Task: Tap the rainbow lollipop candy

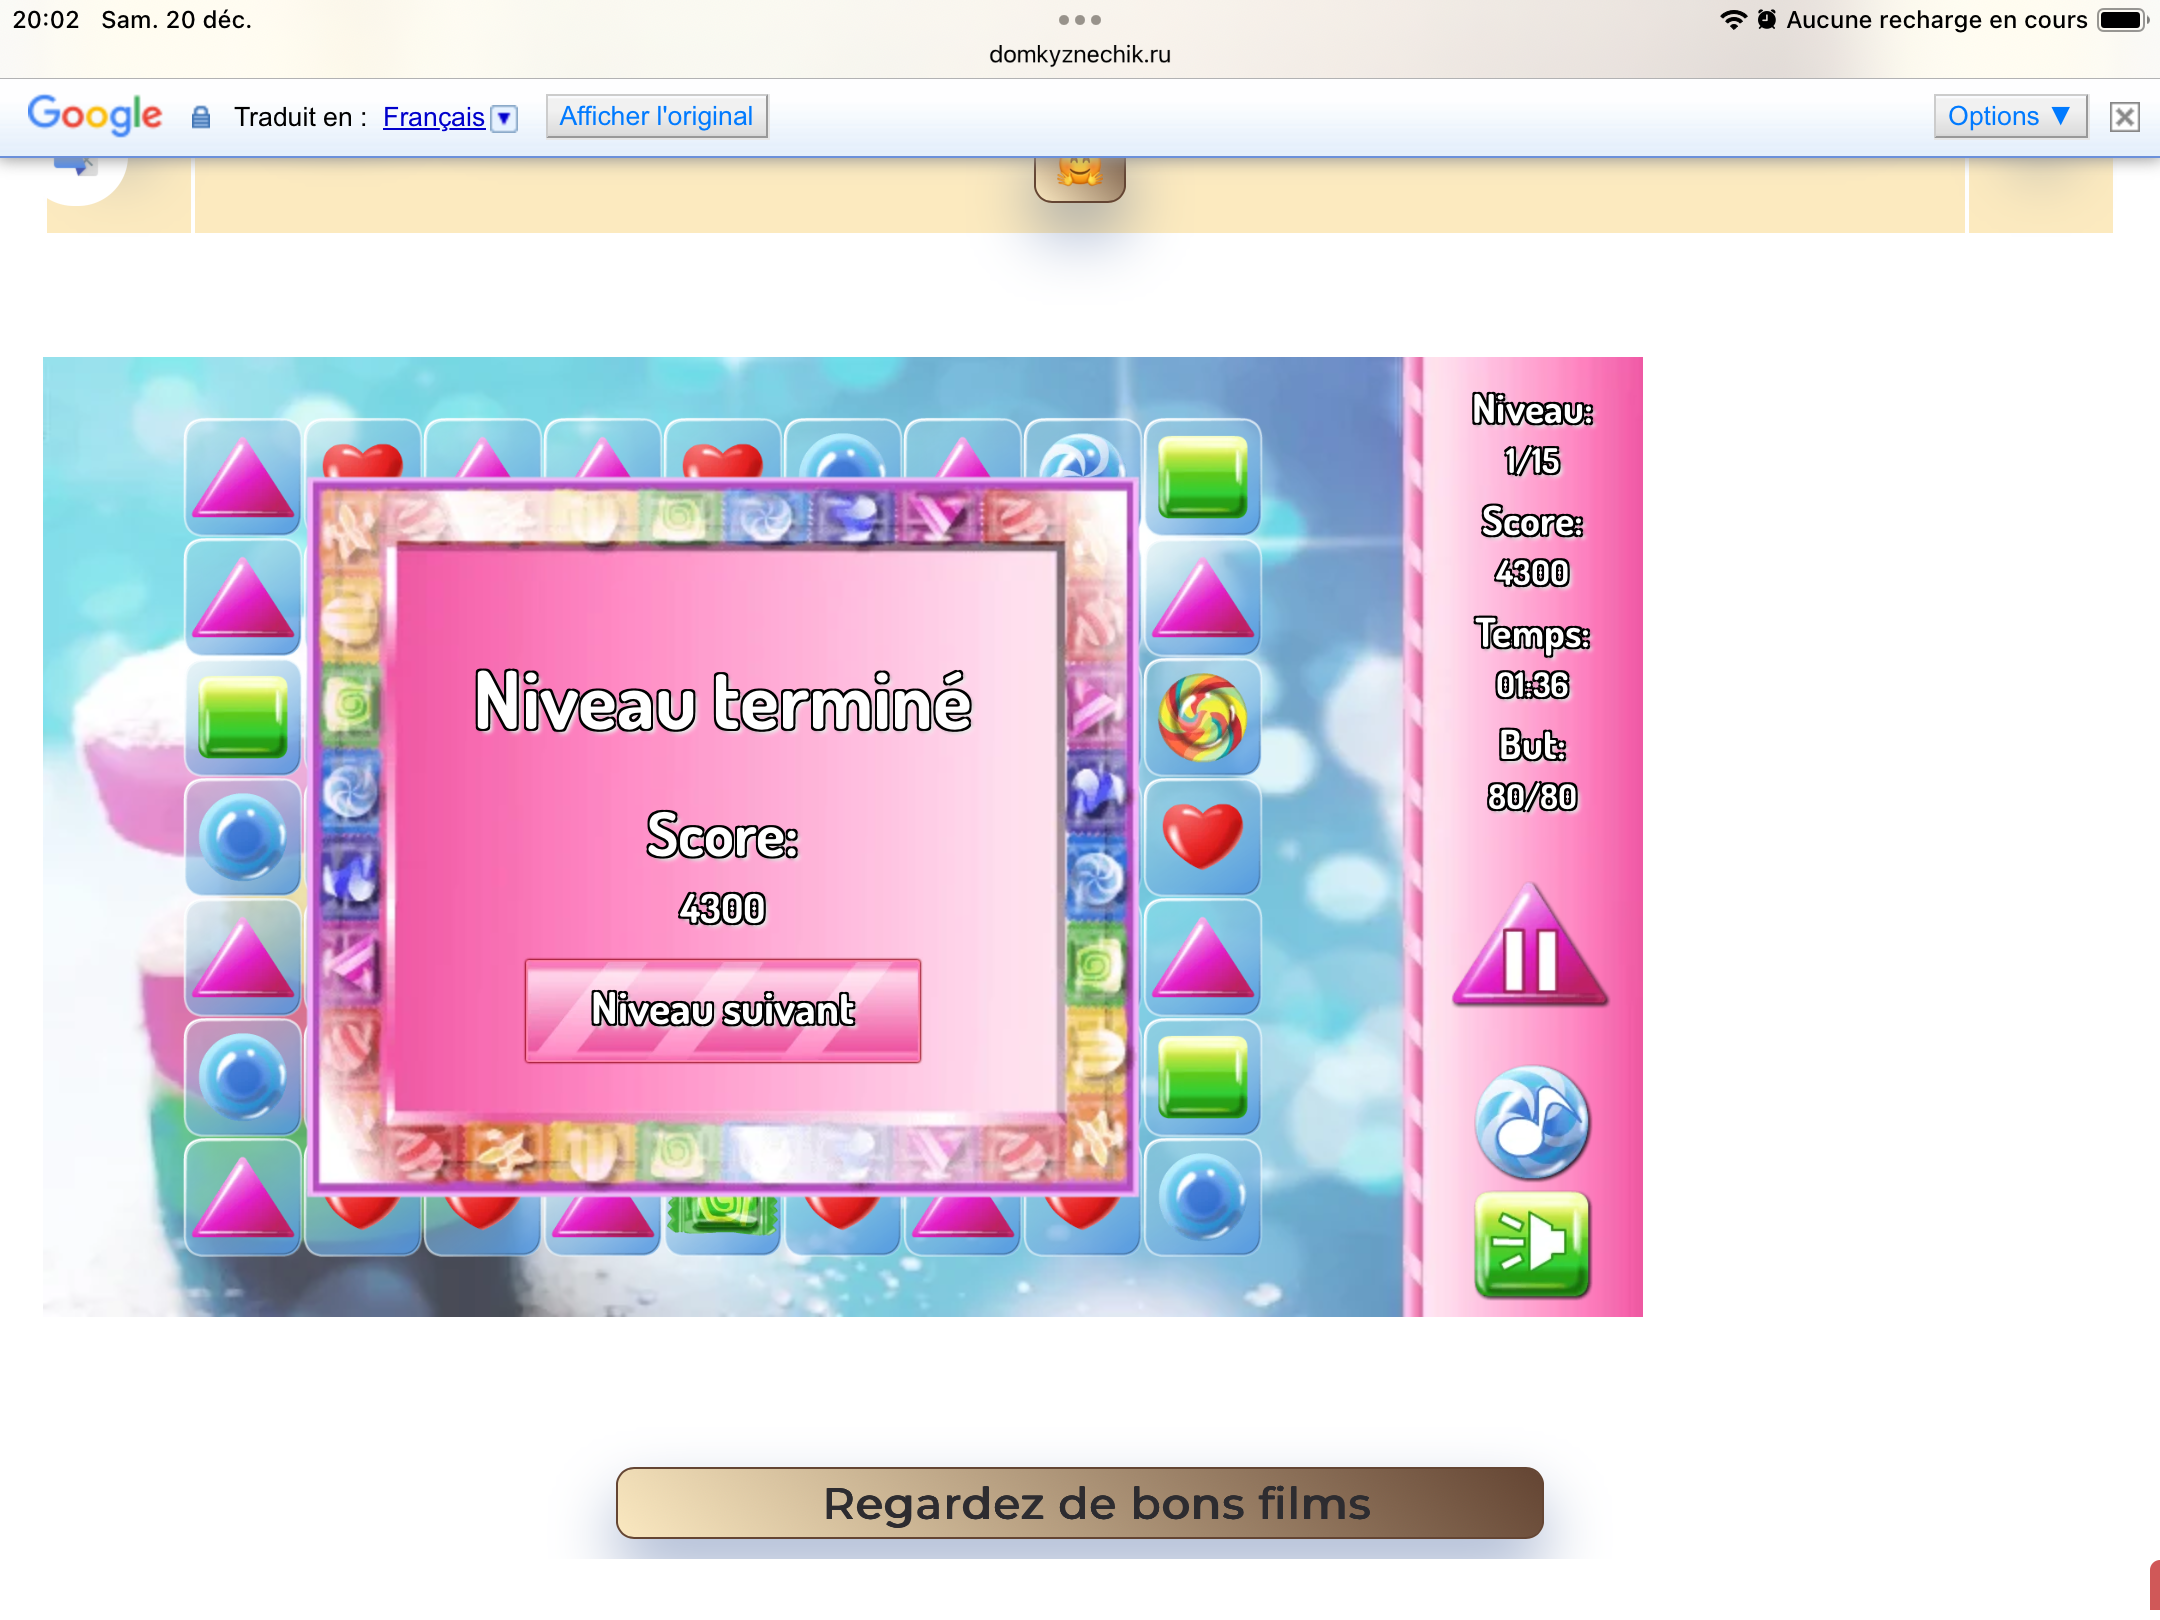Action: [x=1202, y=717]
